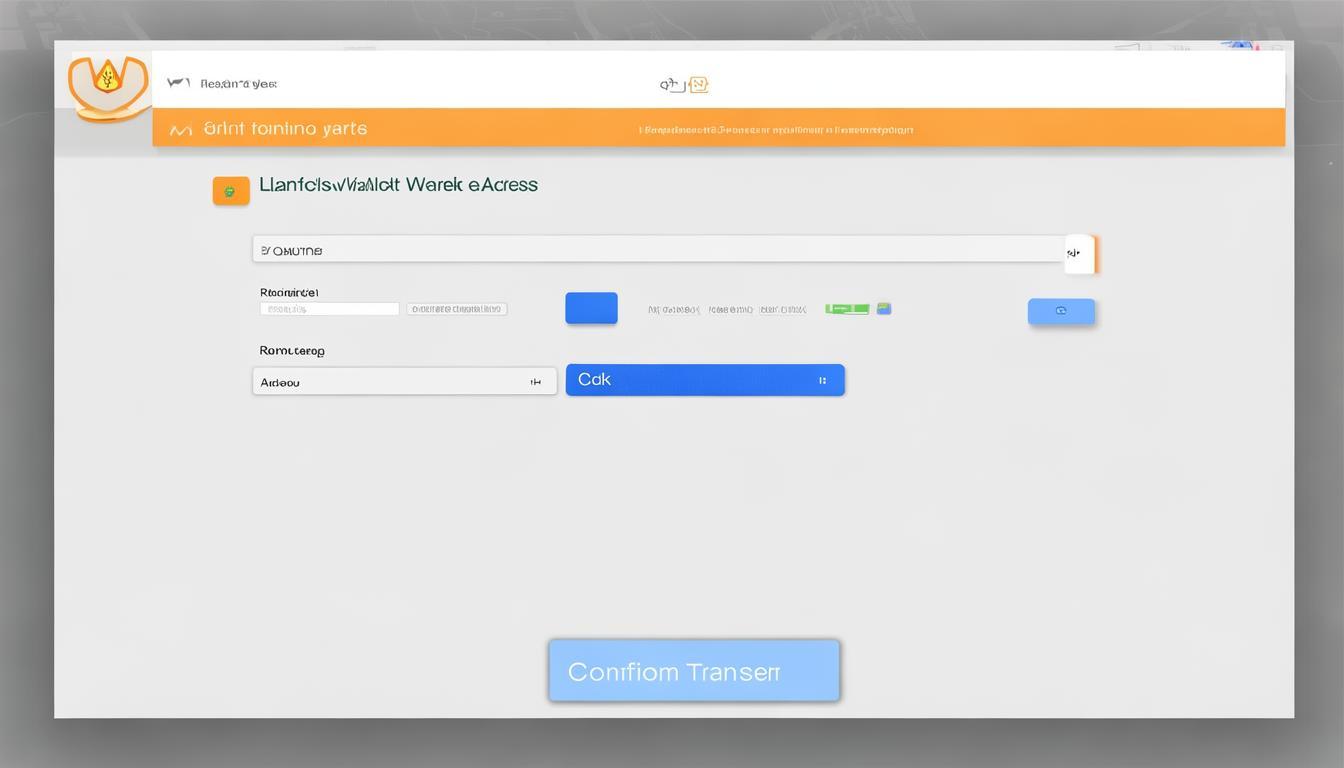Click the Confirm Transfer button
The height and width of the screenshot is (768, 1344).
pyautogui.click(x=694, y=671)
